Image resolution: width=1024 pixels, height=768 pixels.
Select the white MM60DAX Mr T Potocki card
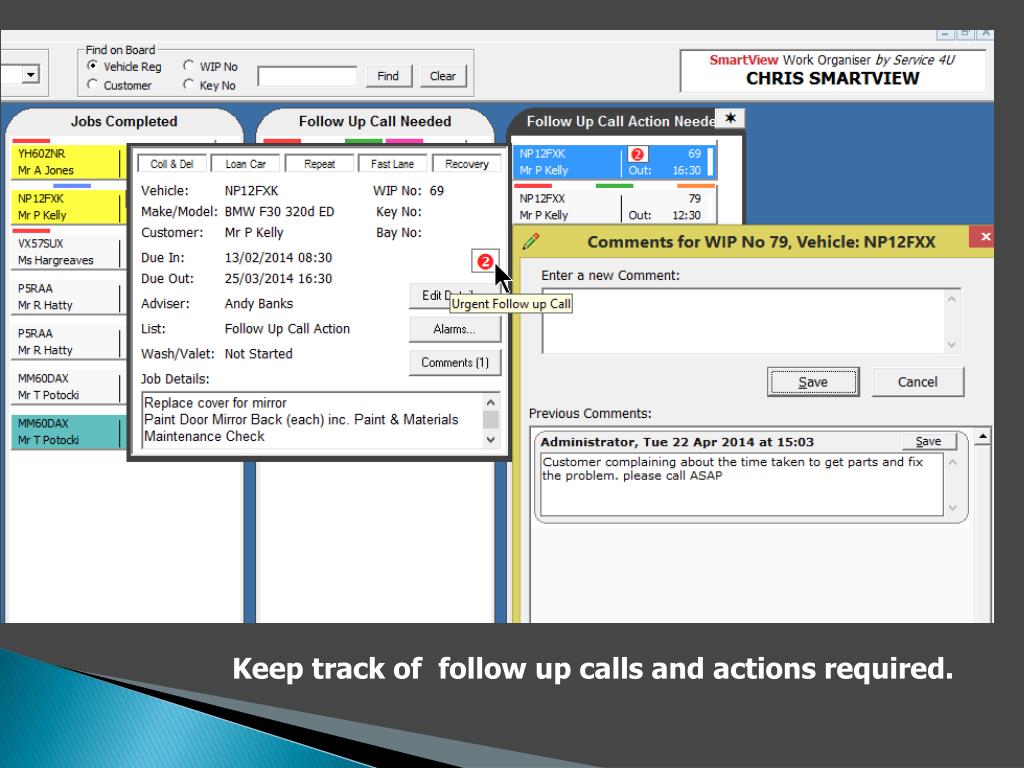tap(67, 387)
